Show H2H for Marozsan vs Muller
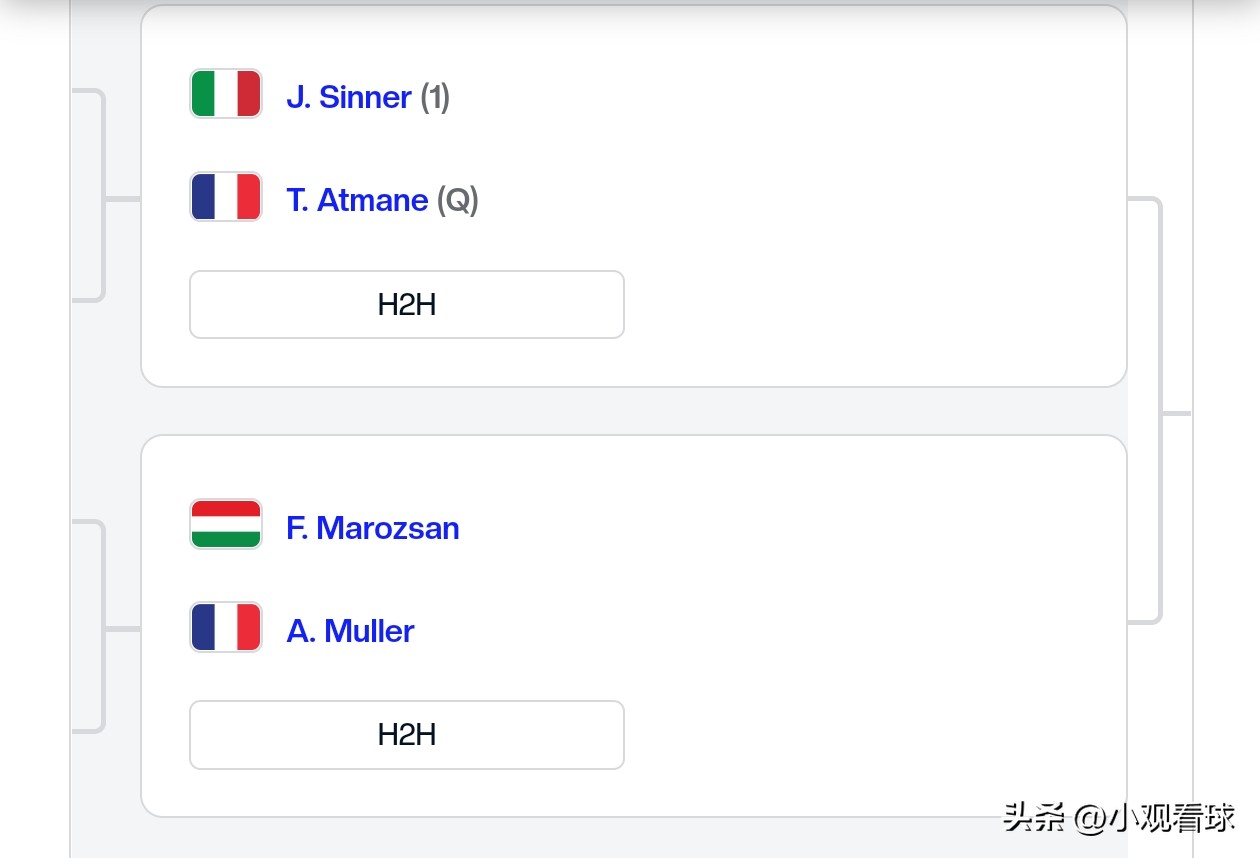The image size is (1260, 858). click(407, 735)
